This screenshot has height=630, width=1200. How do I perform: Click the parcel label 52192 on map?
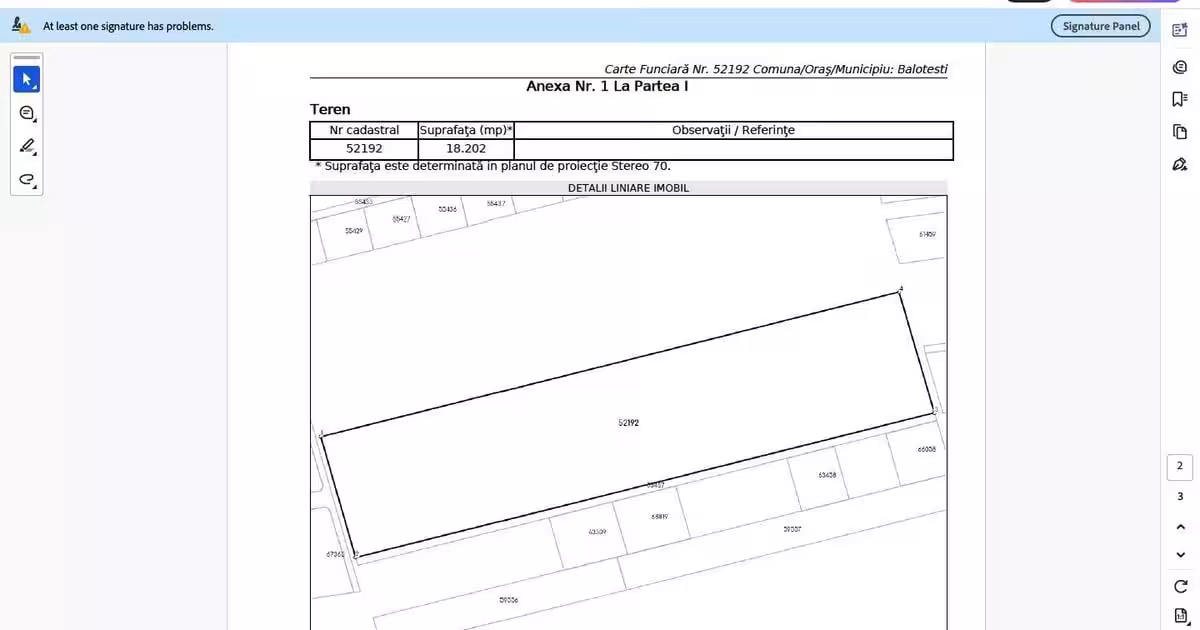pos(628,423)
